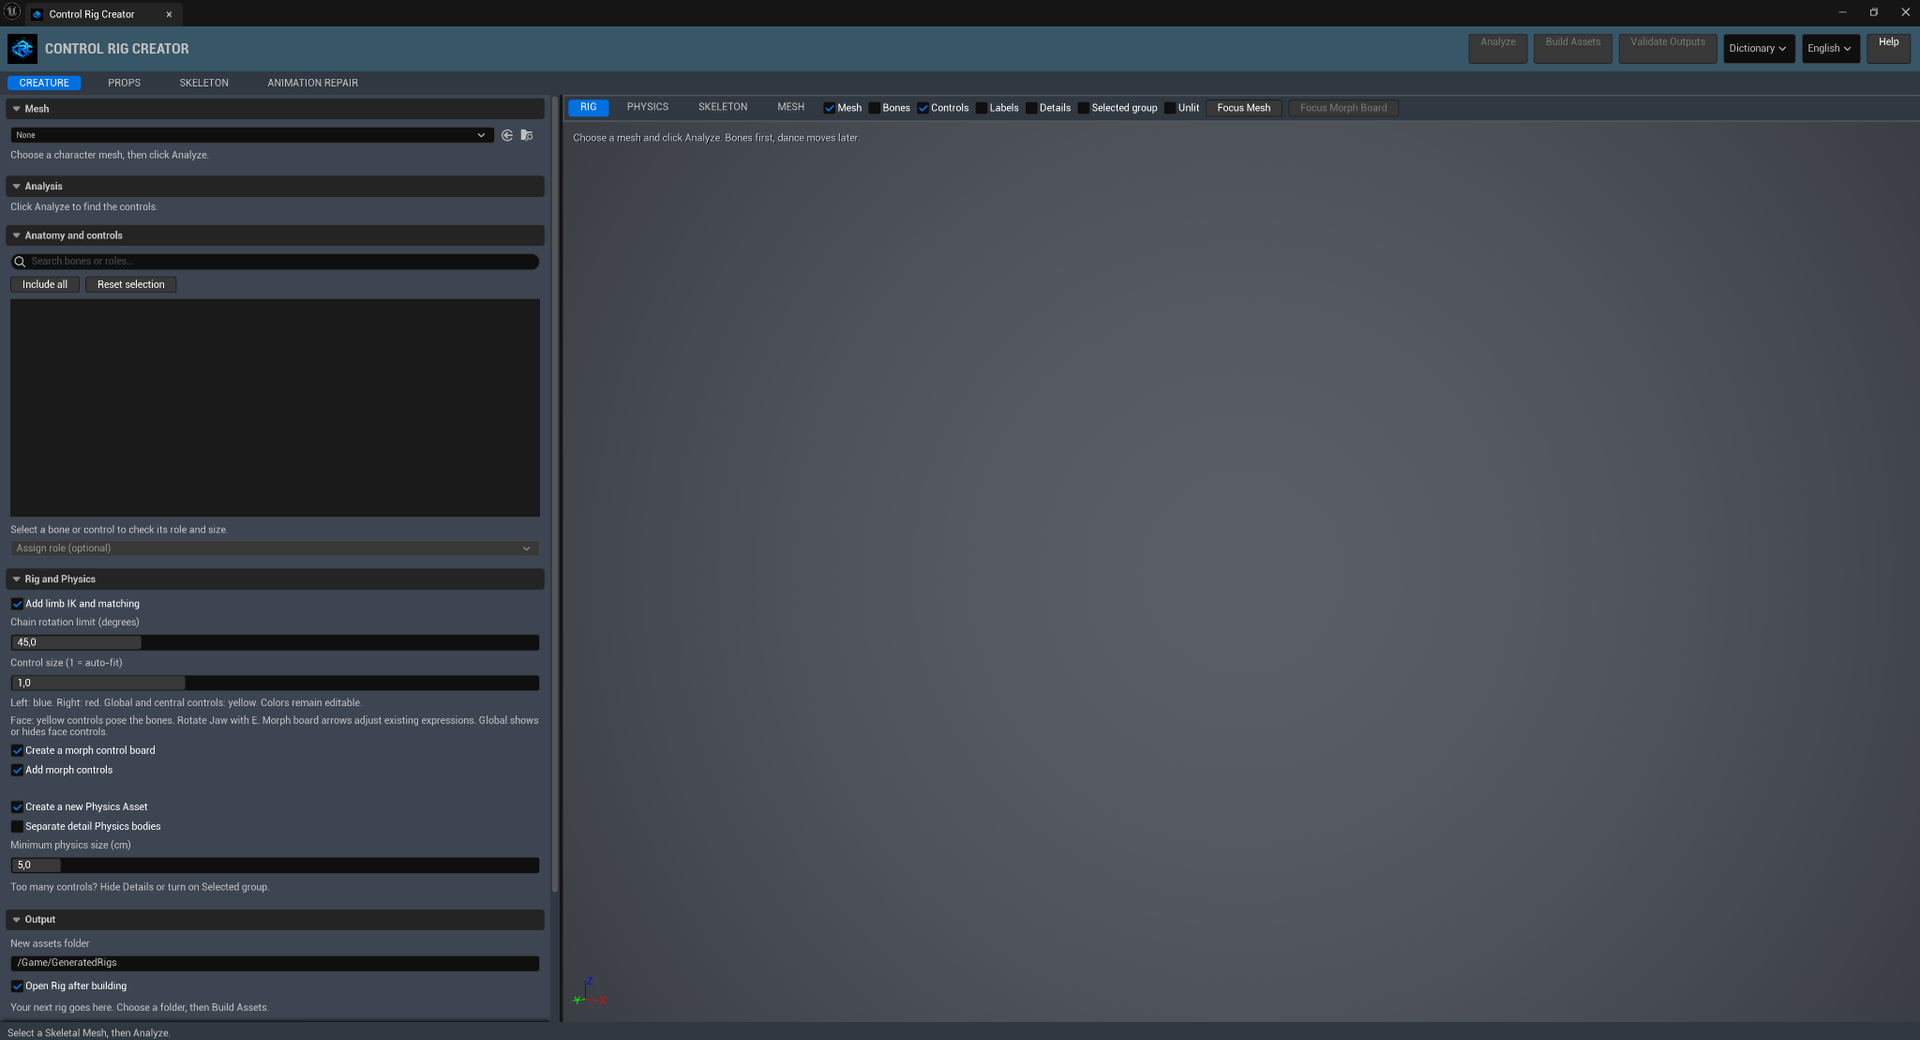Collapse the Analysis section
The image size is (1920, 1040).
click(x=16, y=186)
